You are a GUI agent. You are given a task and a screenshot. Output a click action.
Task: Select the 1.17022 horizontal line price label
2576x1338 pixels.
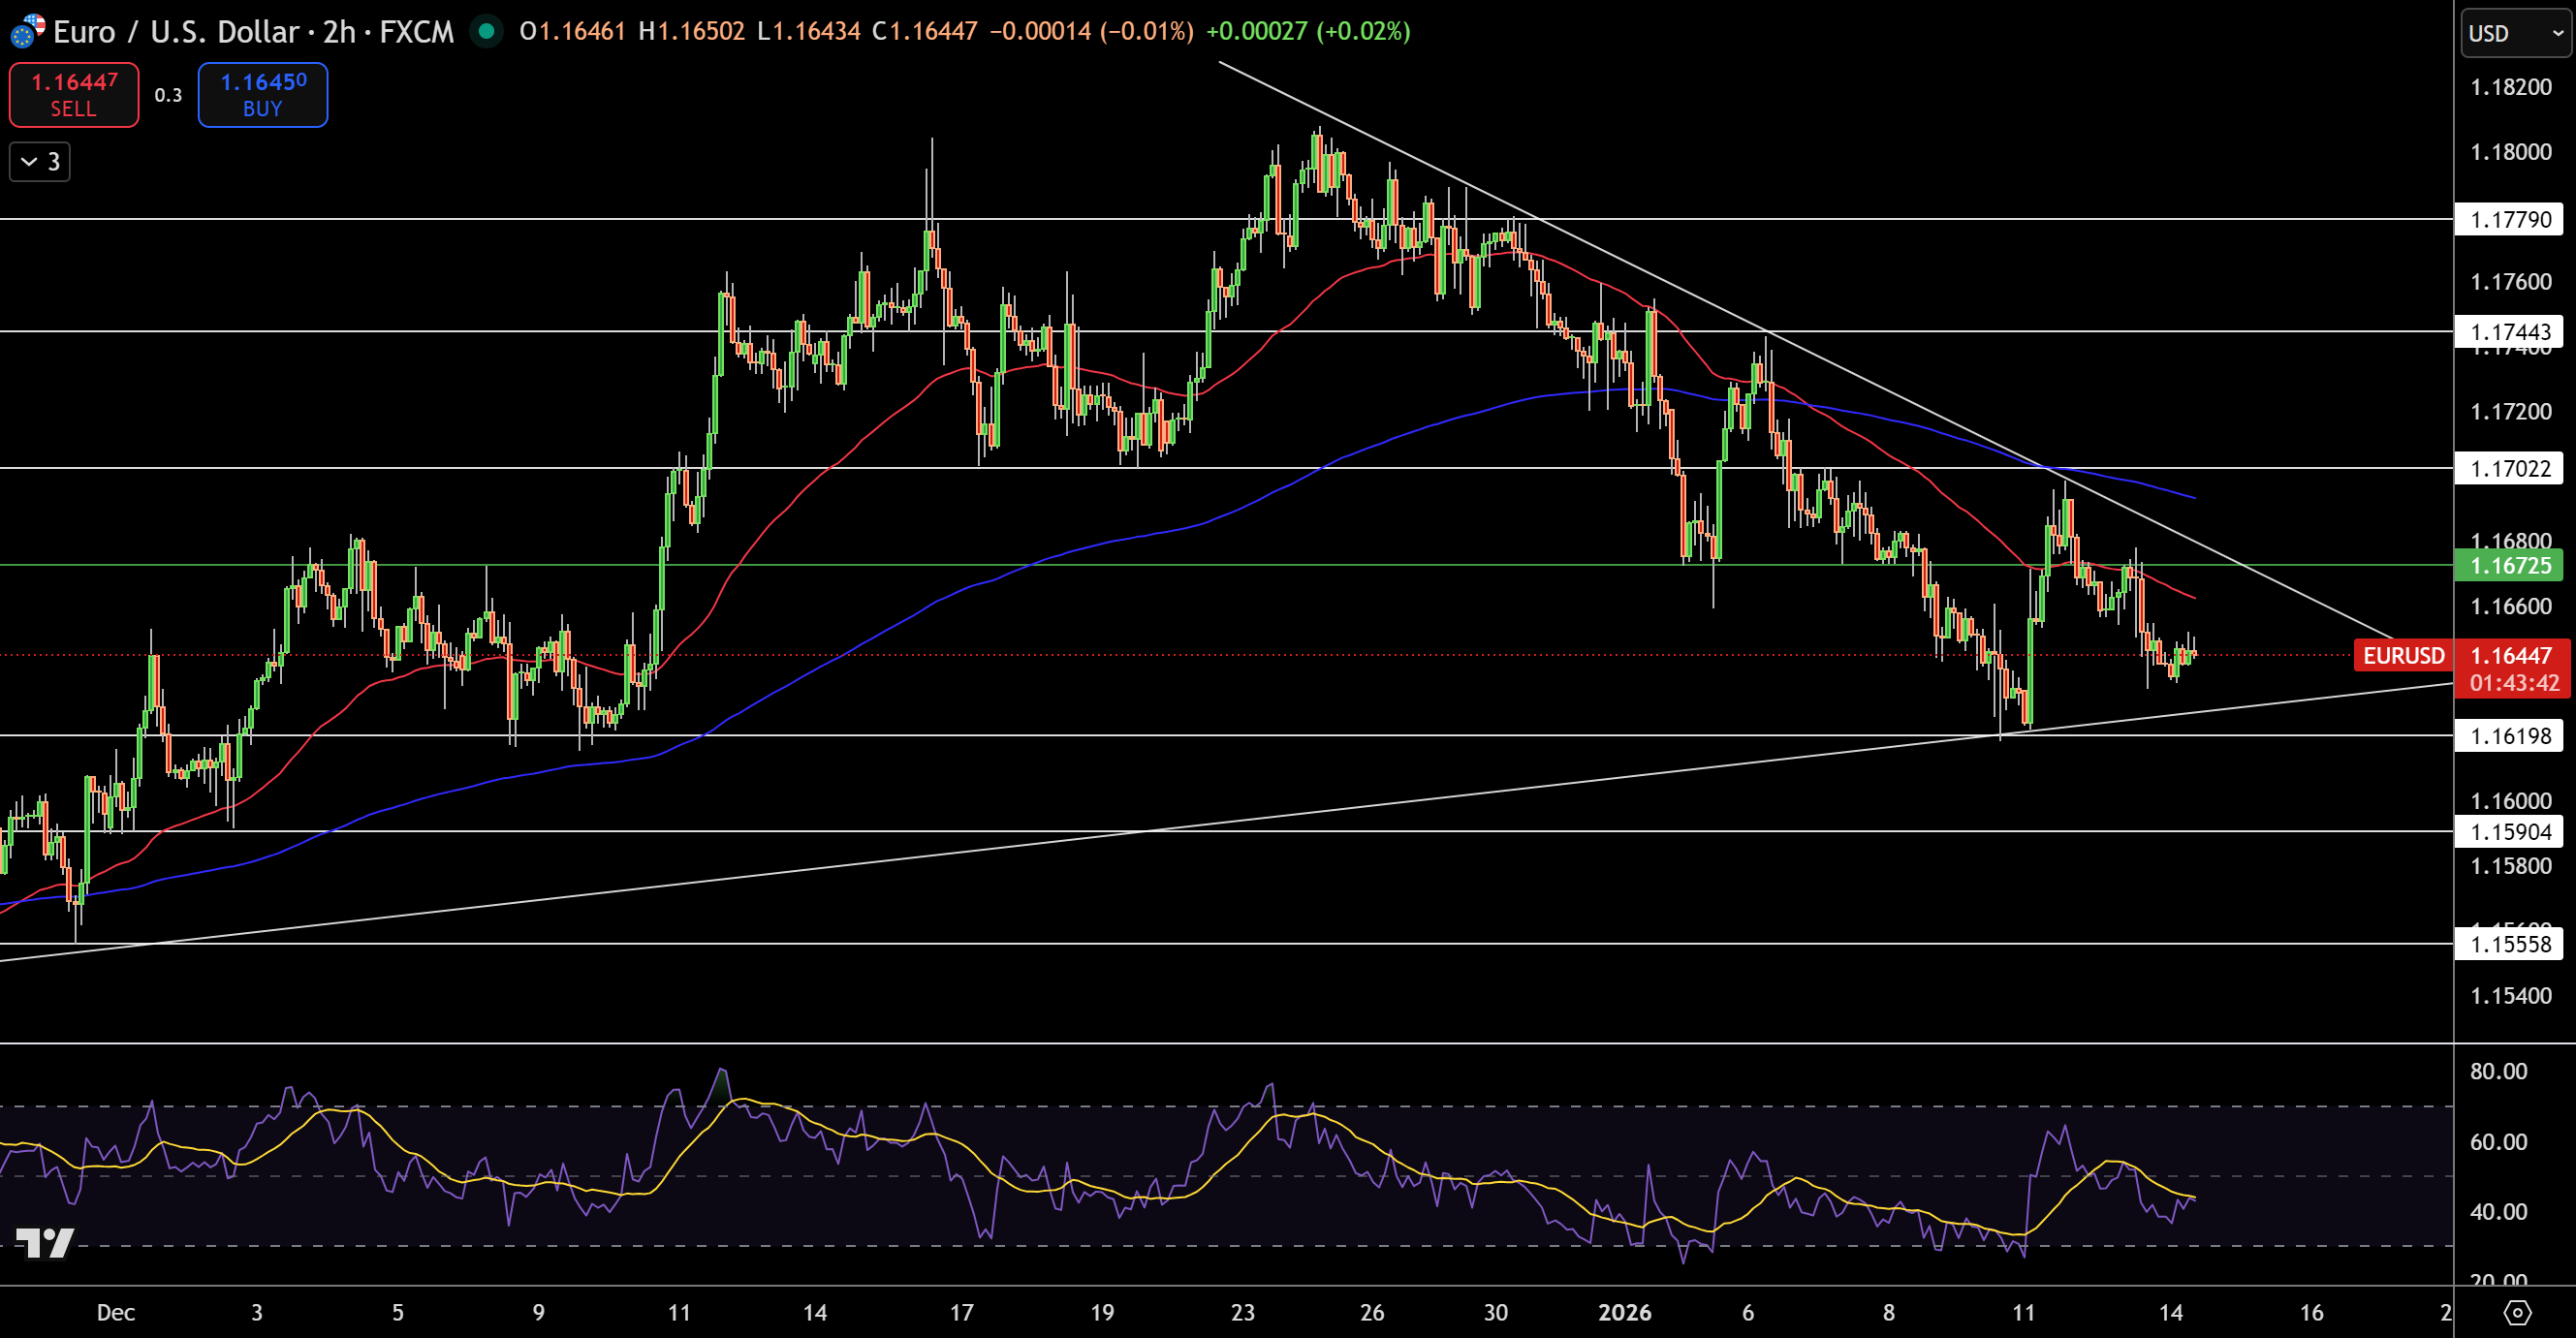click(x=2510, y=468)
